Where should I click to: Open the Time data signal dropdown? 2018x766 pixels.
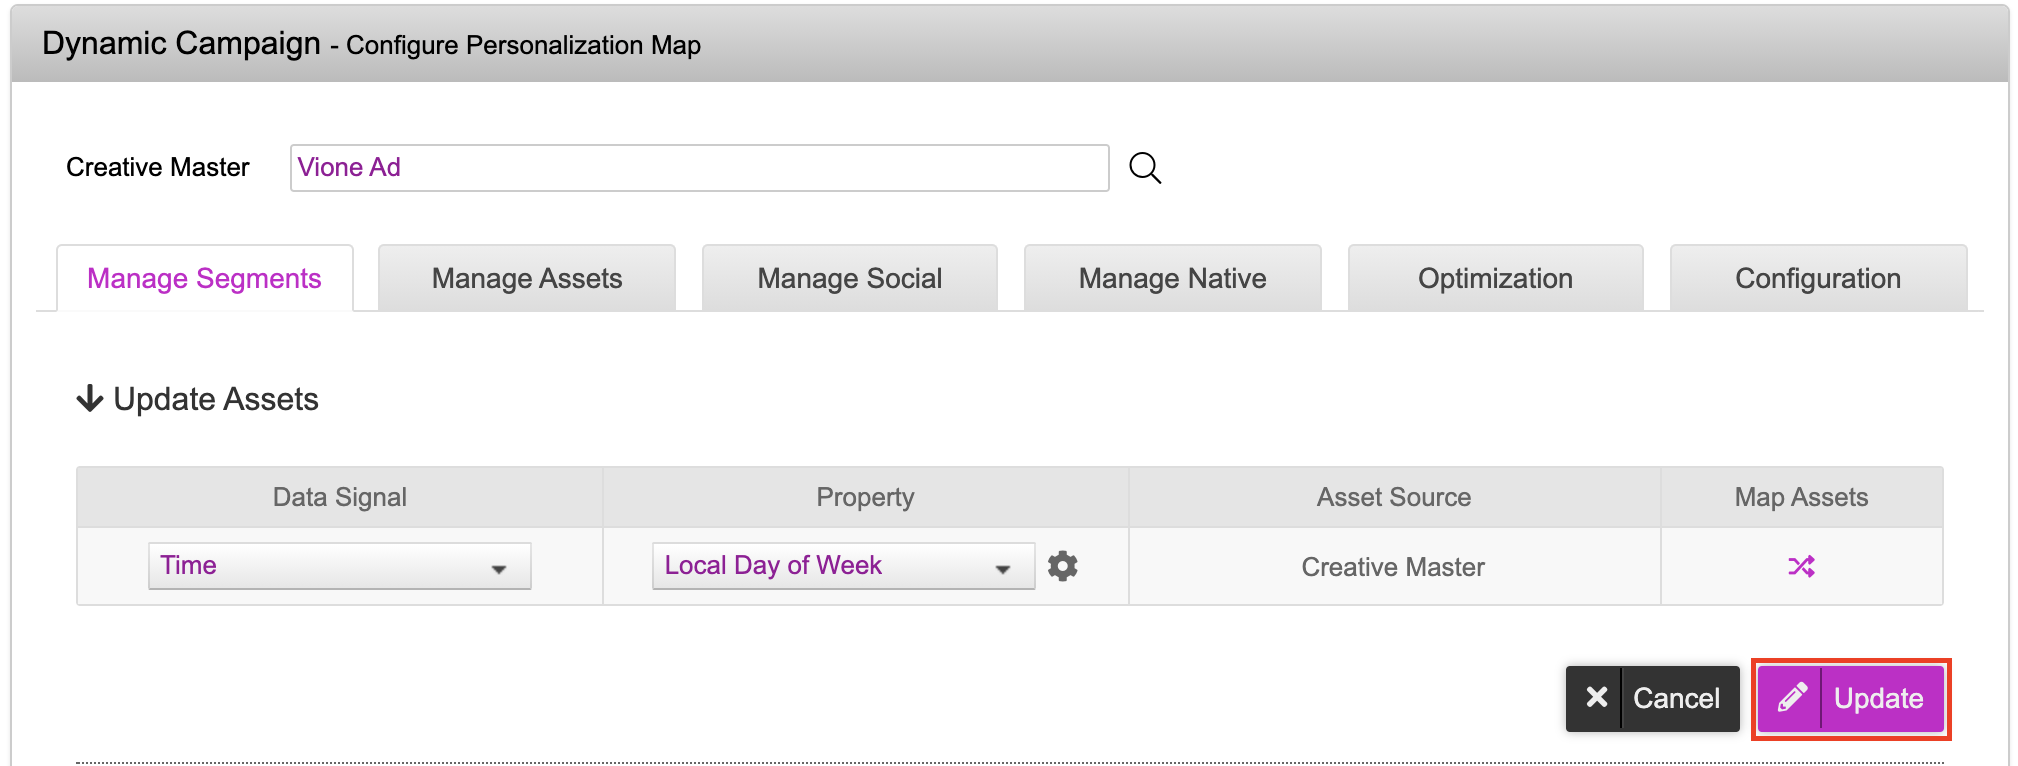click(x=339, y=566)
